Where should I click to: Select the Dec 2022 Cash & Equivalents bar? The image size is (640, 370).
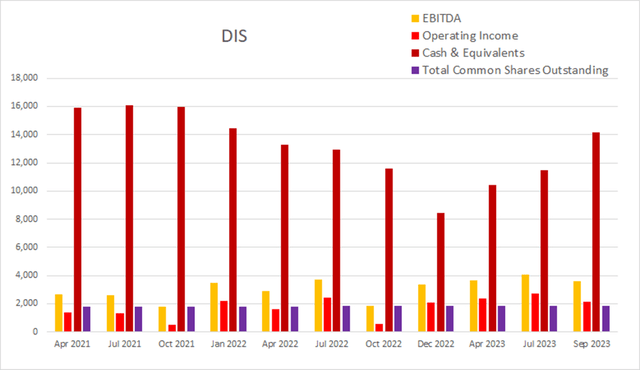tap(441, 272)
